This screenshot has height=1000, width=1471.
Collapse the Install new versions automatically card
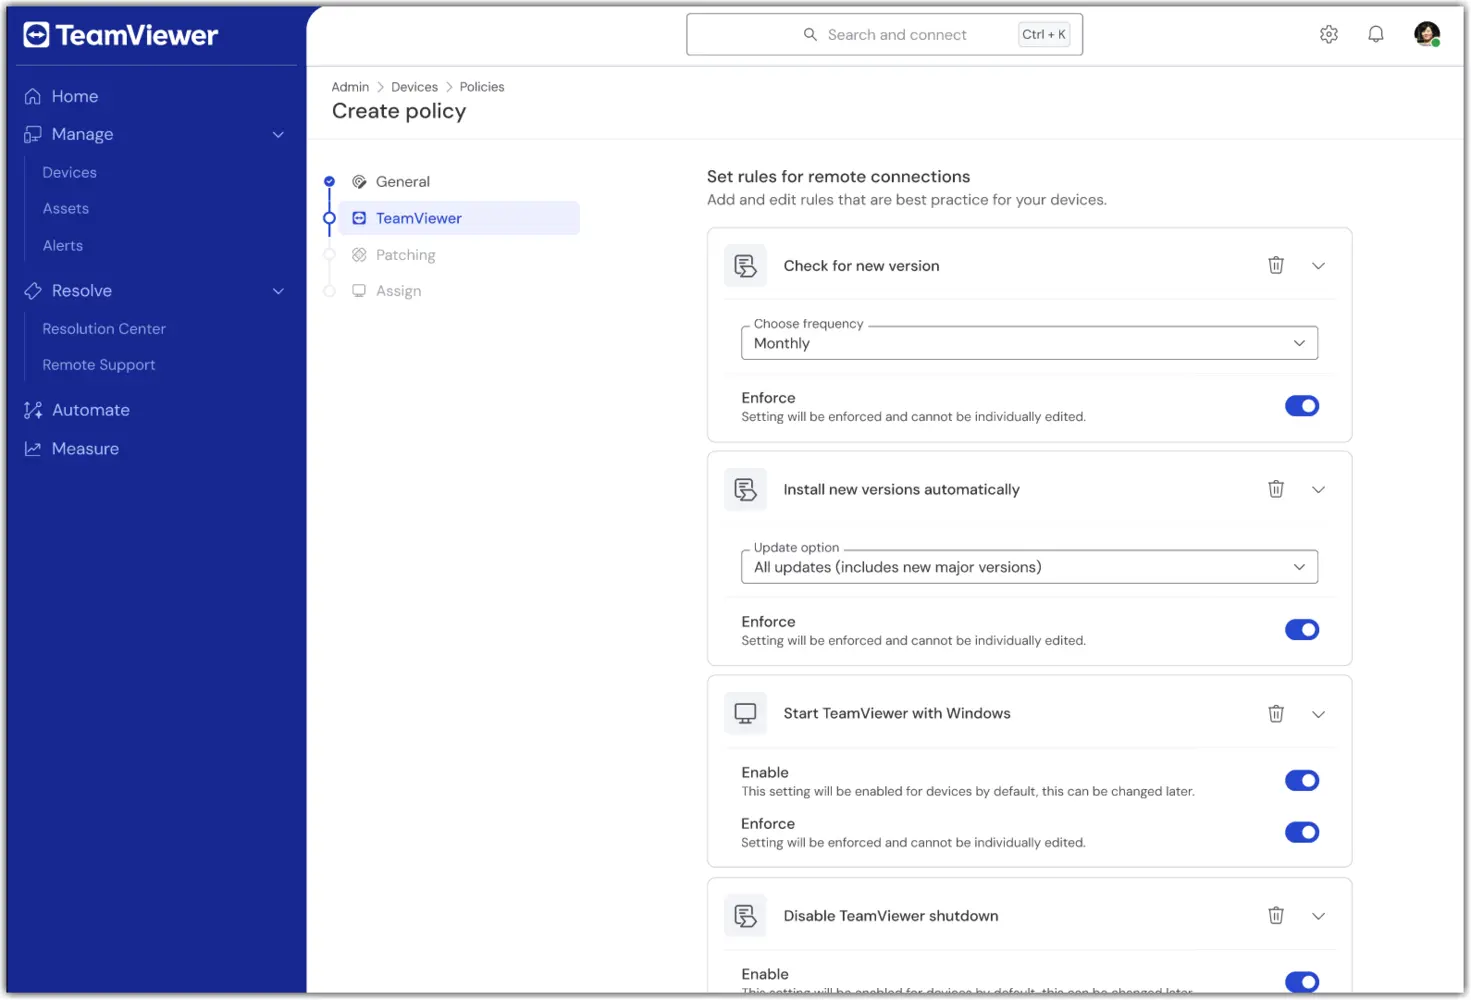(x=1318, y=490)
